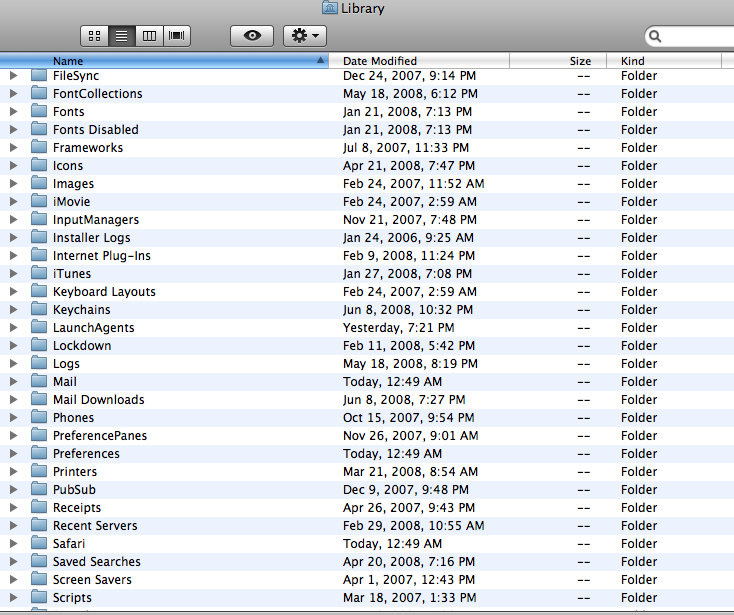
Task: Expand the FontCollections disclosure triangle
Action: (14, 94)
